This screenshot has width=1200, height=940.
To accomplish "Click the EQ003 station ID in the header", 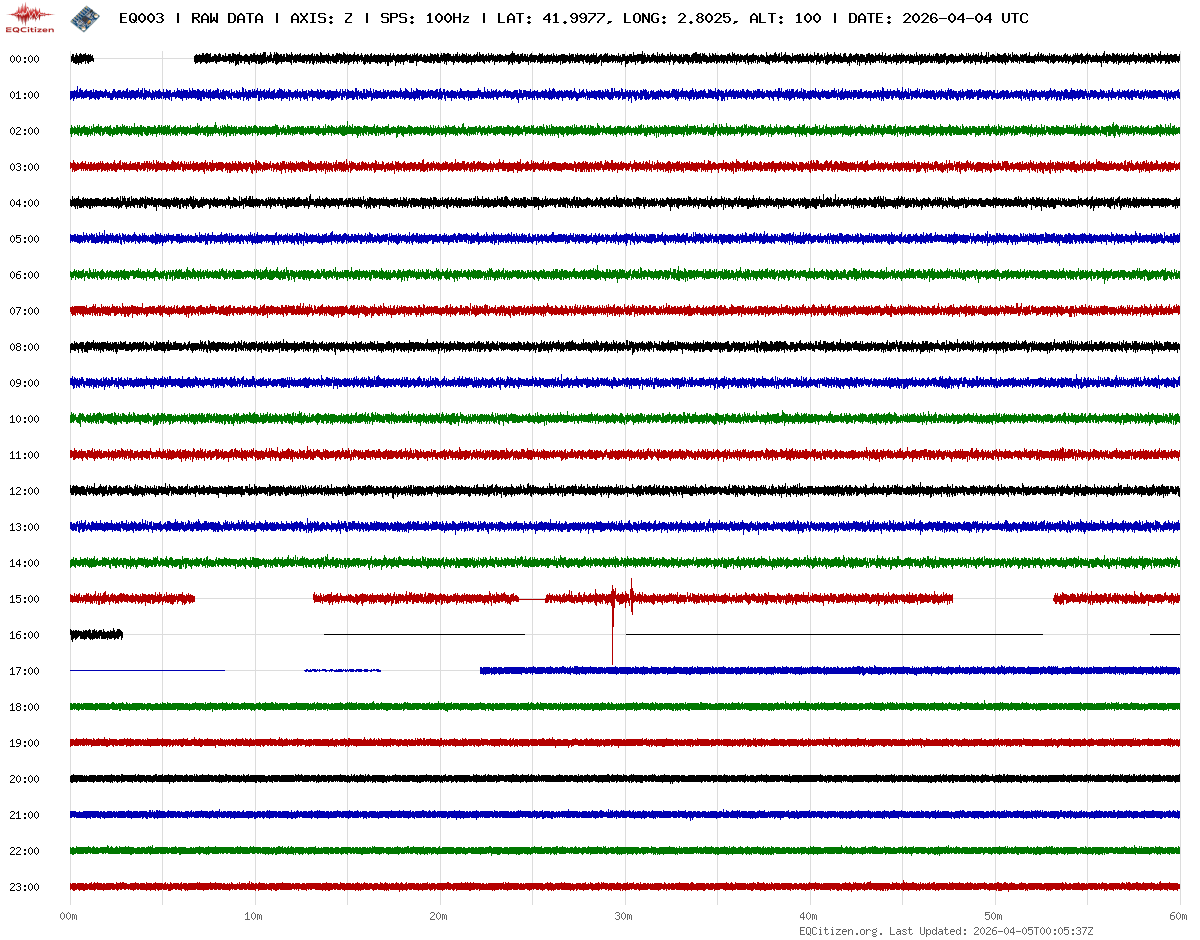I will (141, 18).
